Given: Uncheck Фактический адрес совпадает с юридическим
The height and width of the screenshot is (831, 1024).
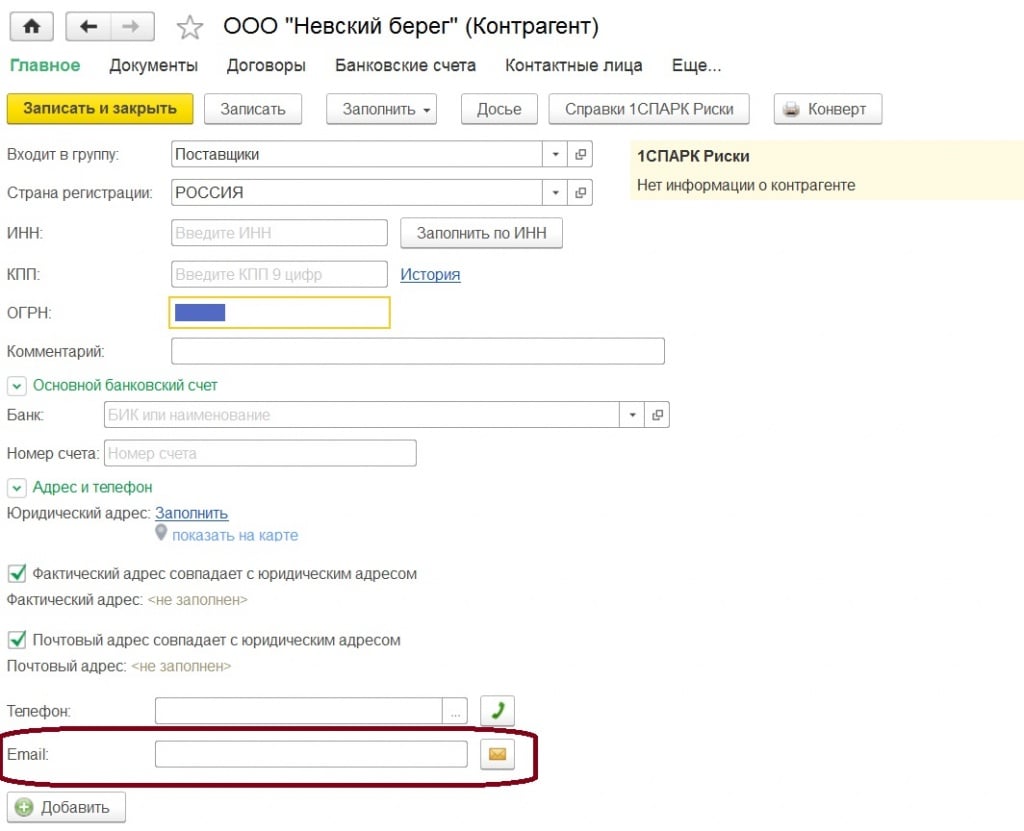Looking at the screenshot, I should [x=17, y=574].
